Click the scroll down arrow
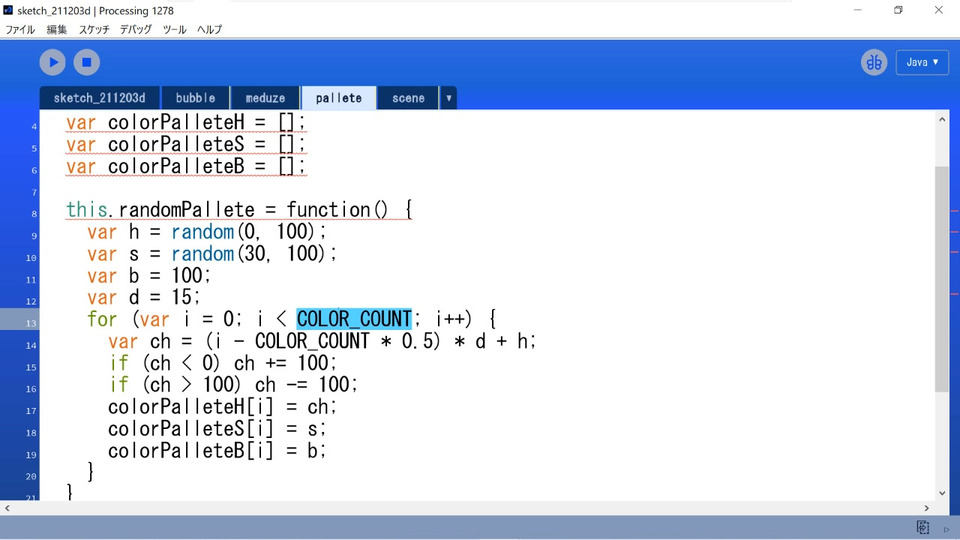 [x=942, y=493]
